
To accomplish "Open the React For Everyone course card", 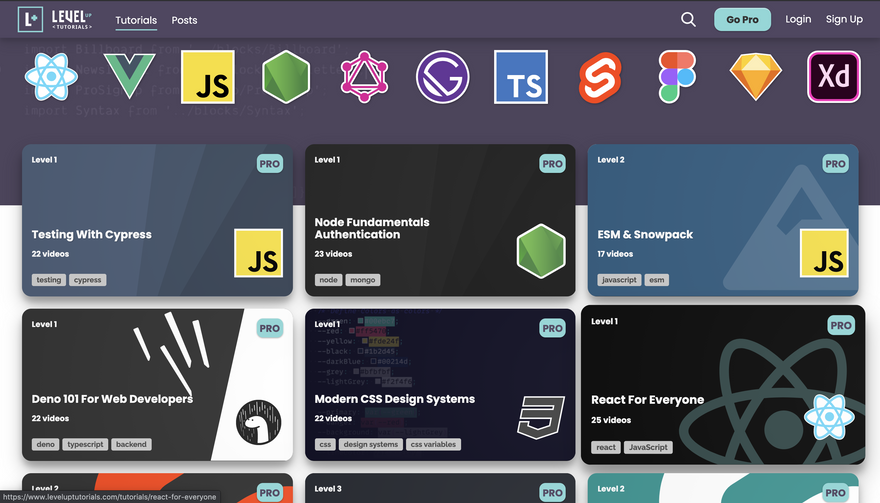I will click(722, 385).
